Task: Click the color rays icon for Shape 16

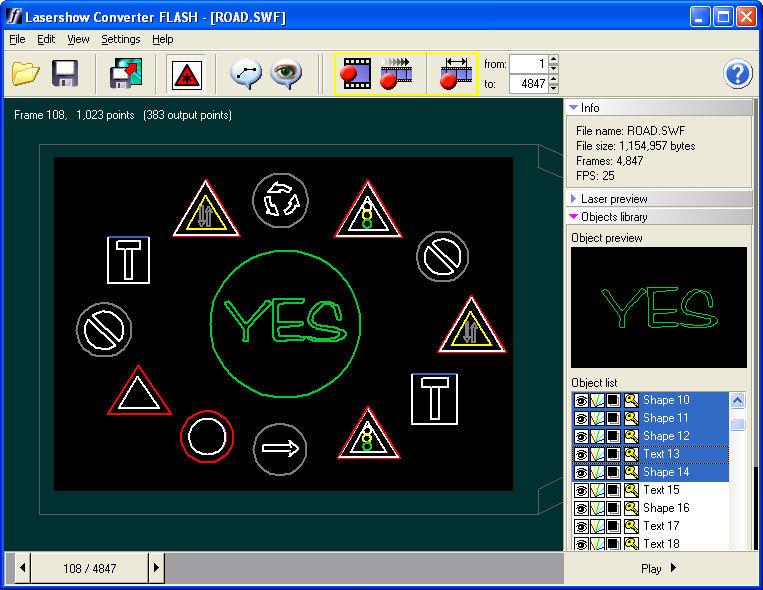Action: [x=596, y=508]
